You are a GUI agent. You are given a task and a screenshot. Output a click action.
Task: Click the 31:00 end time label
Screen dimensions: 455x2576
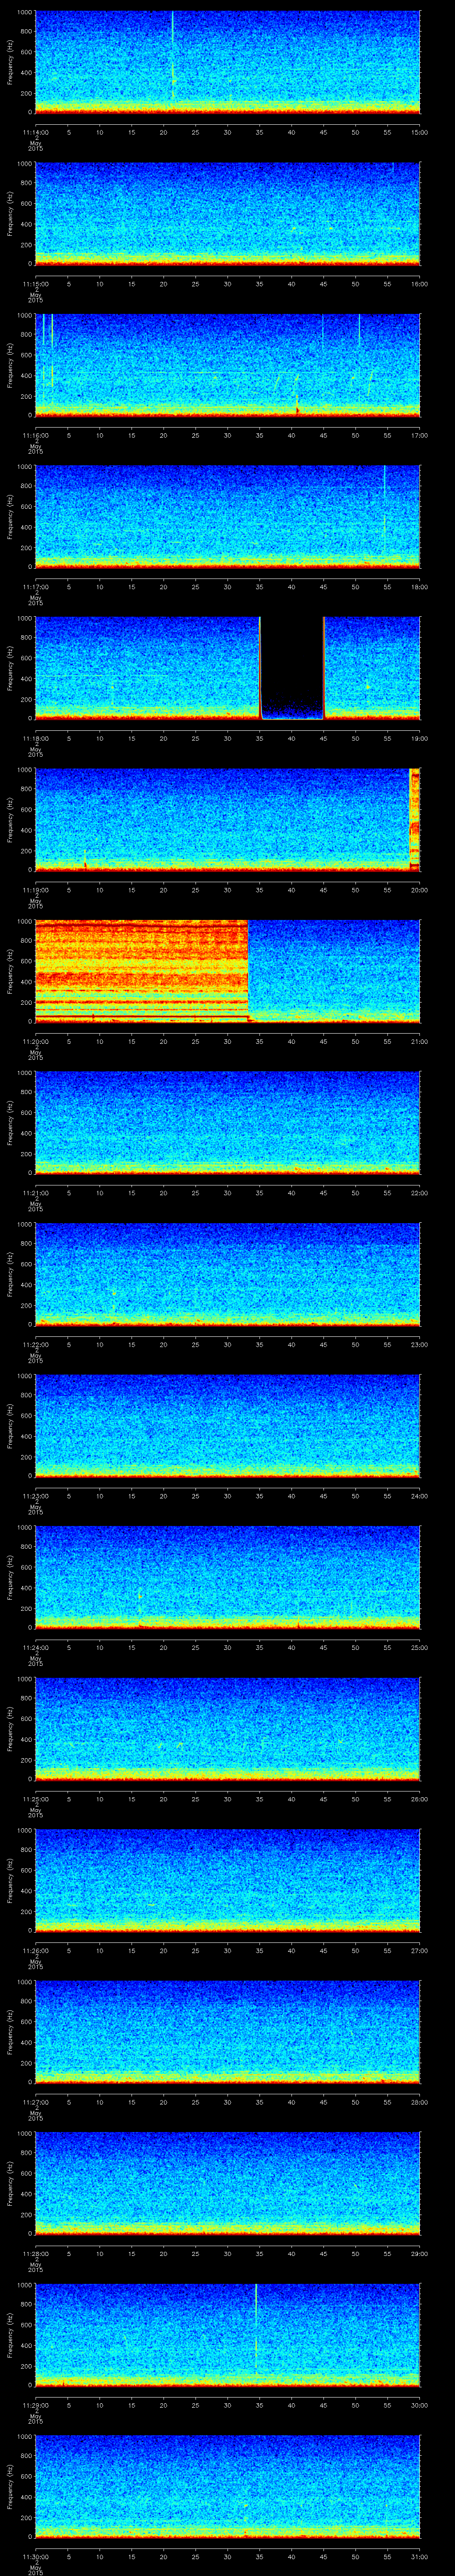coord(420,2556)
